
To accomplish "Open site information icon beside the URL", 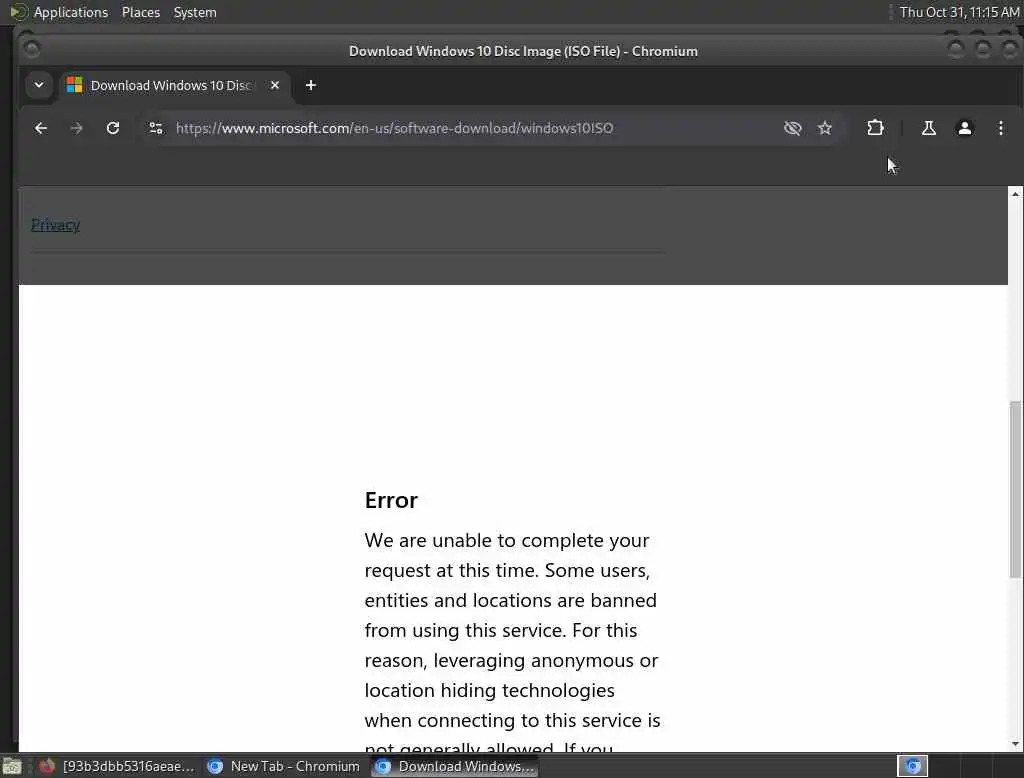I will tap(155, 128).
